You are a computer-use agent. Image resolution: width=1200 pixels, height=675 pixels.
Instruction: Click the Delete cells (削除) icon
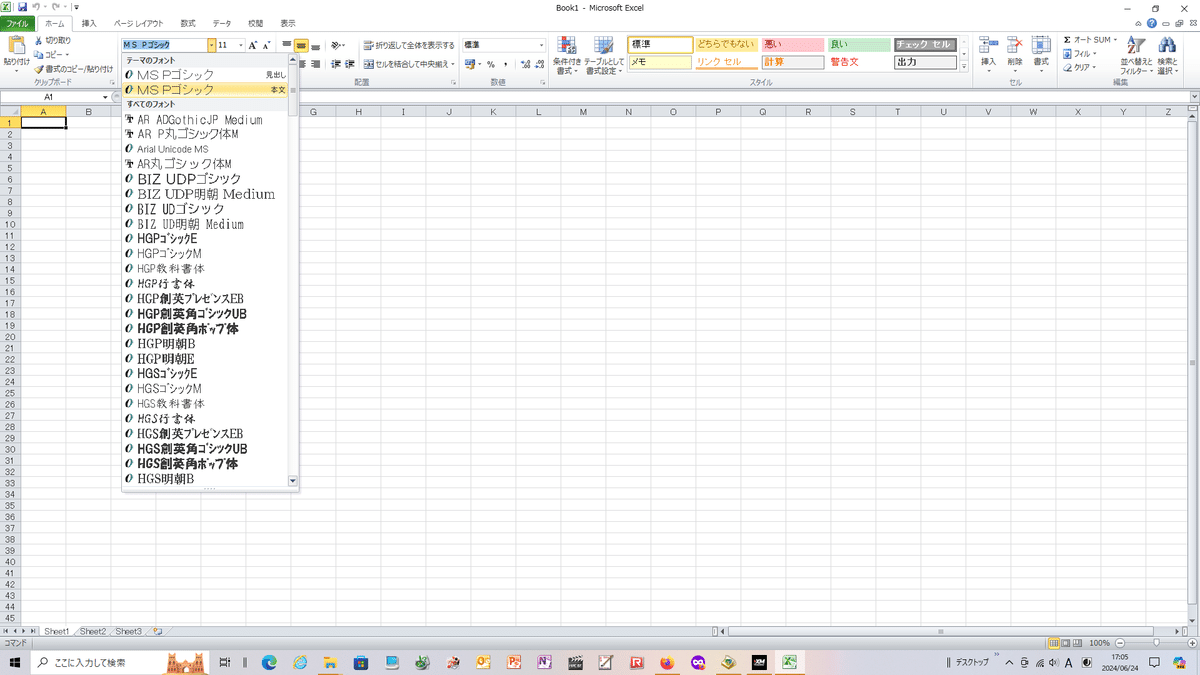tap(1015, 46)
